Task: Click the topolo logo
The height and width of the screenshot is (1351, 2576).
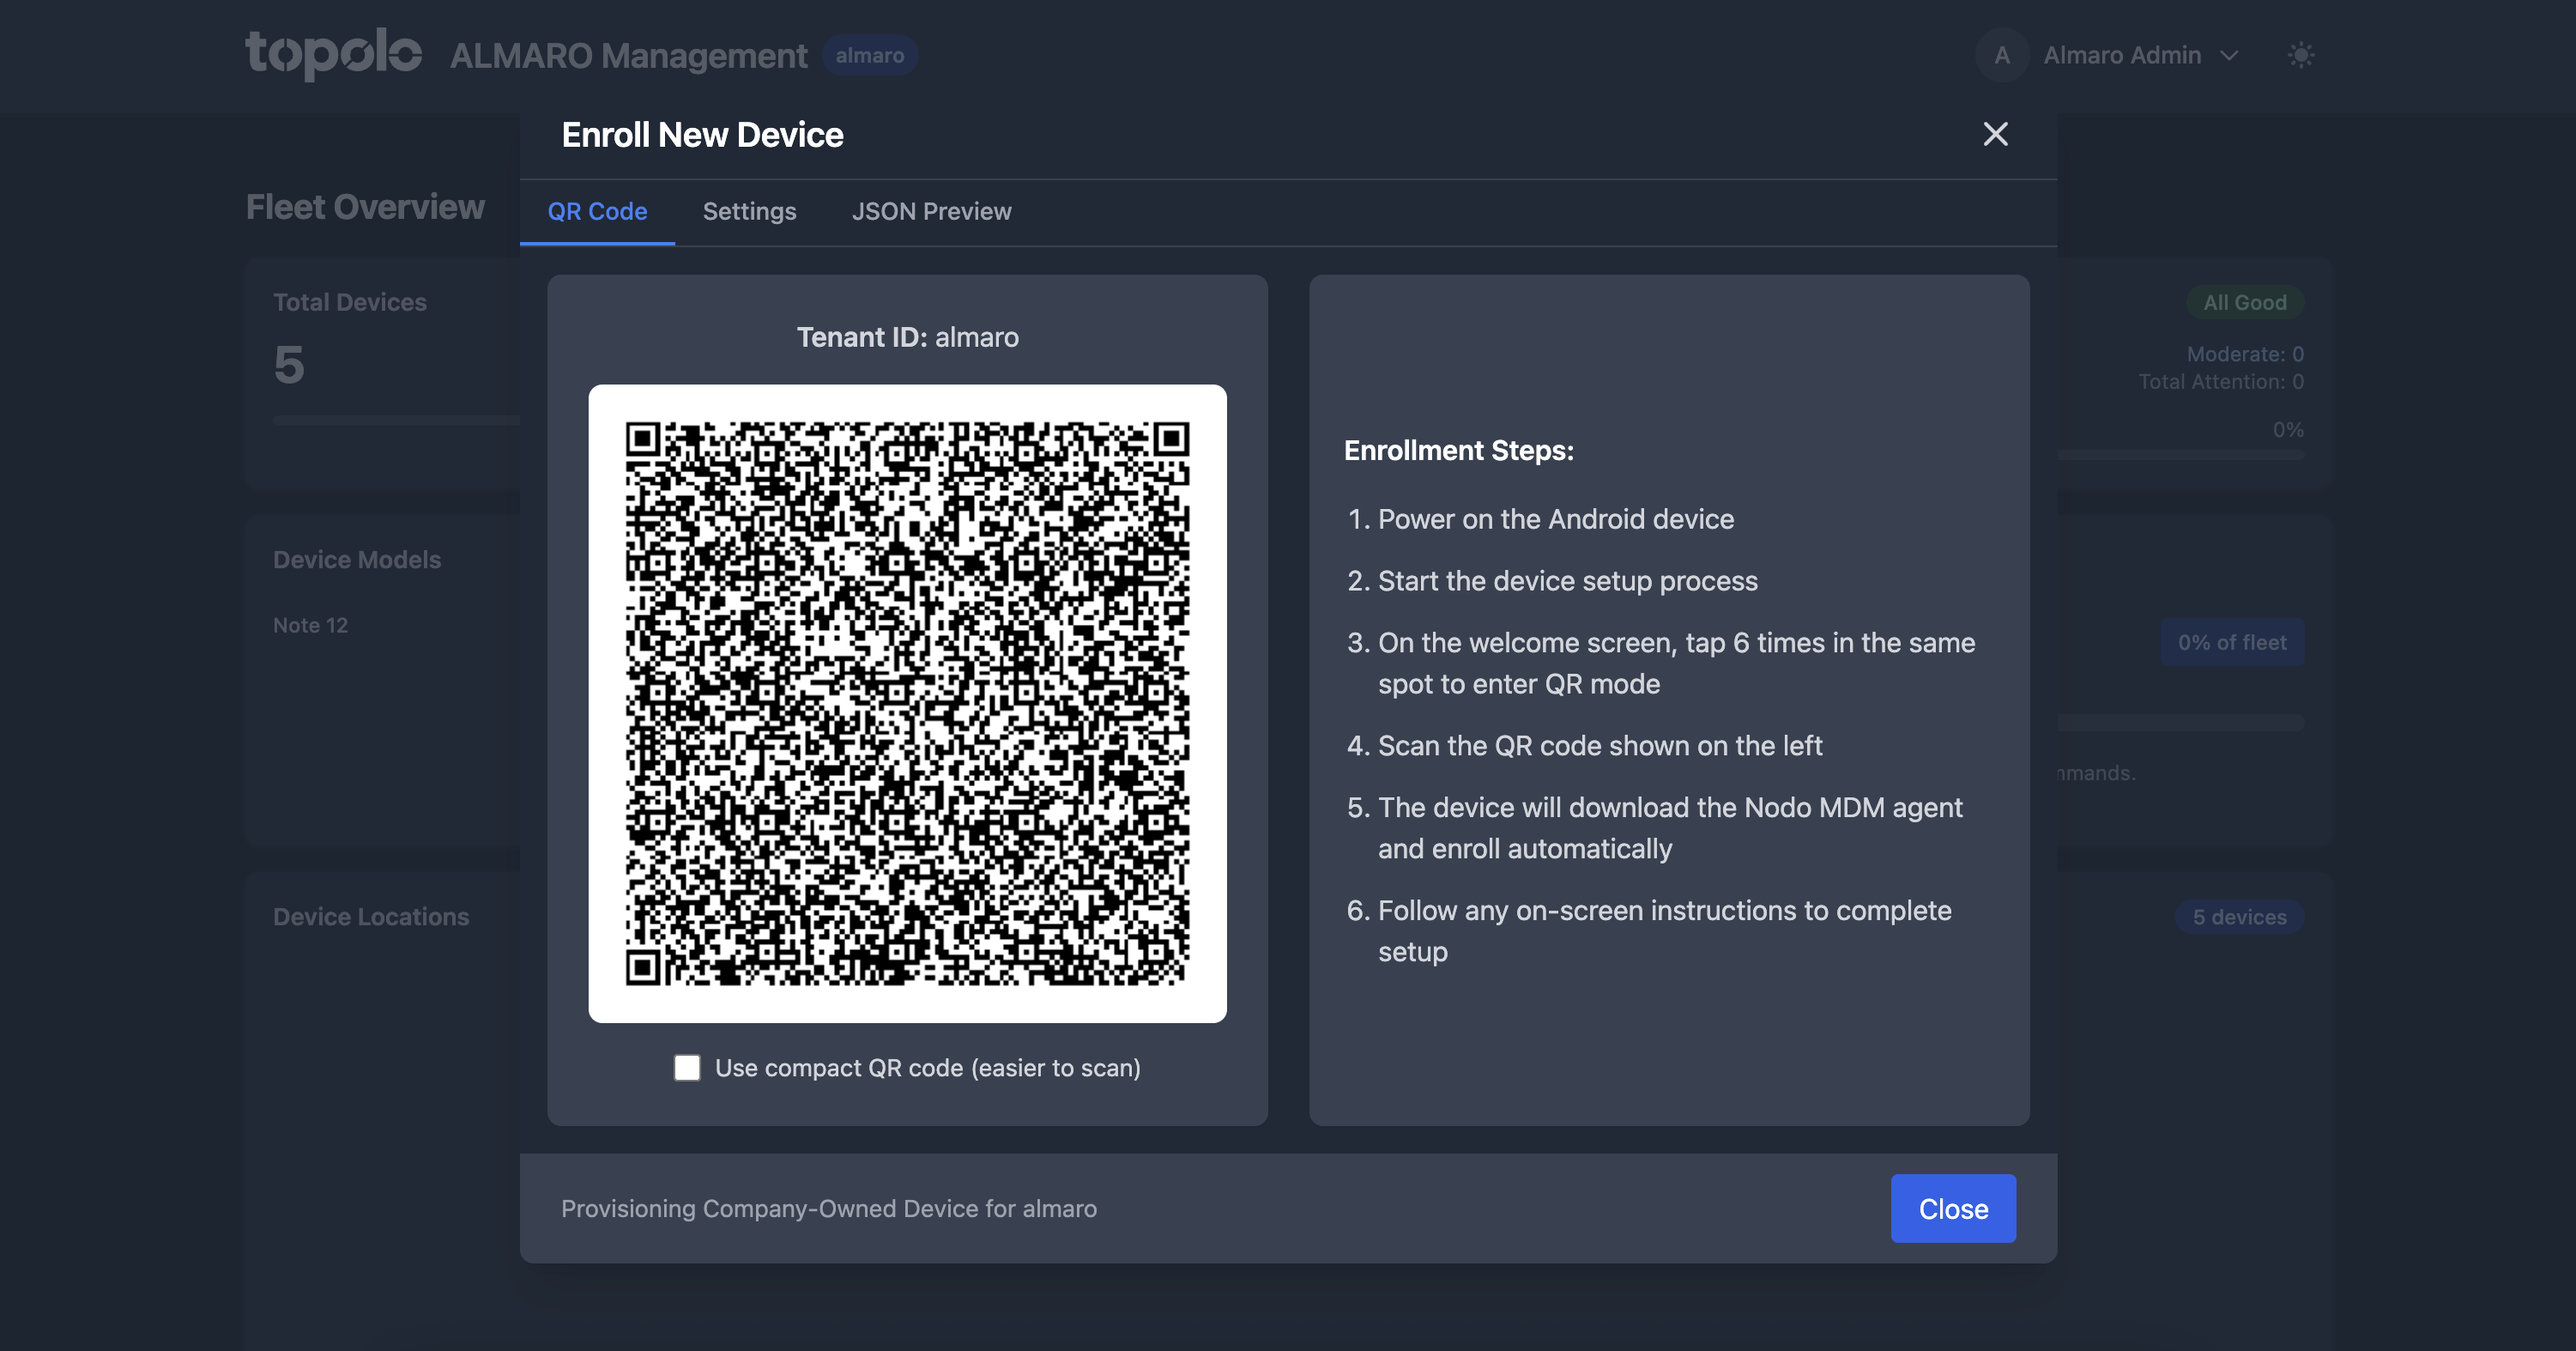Action: (333, 54)
